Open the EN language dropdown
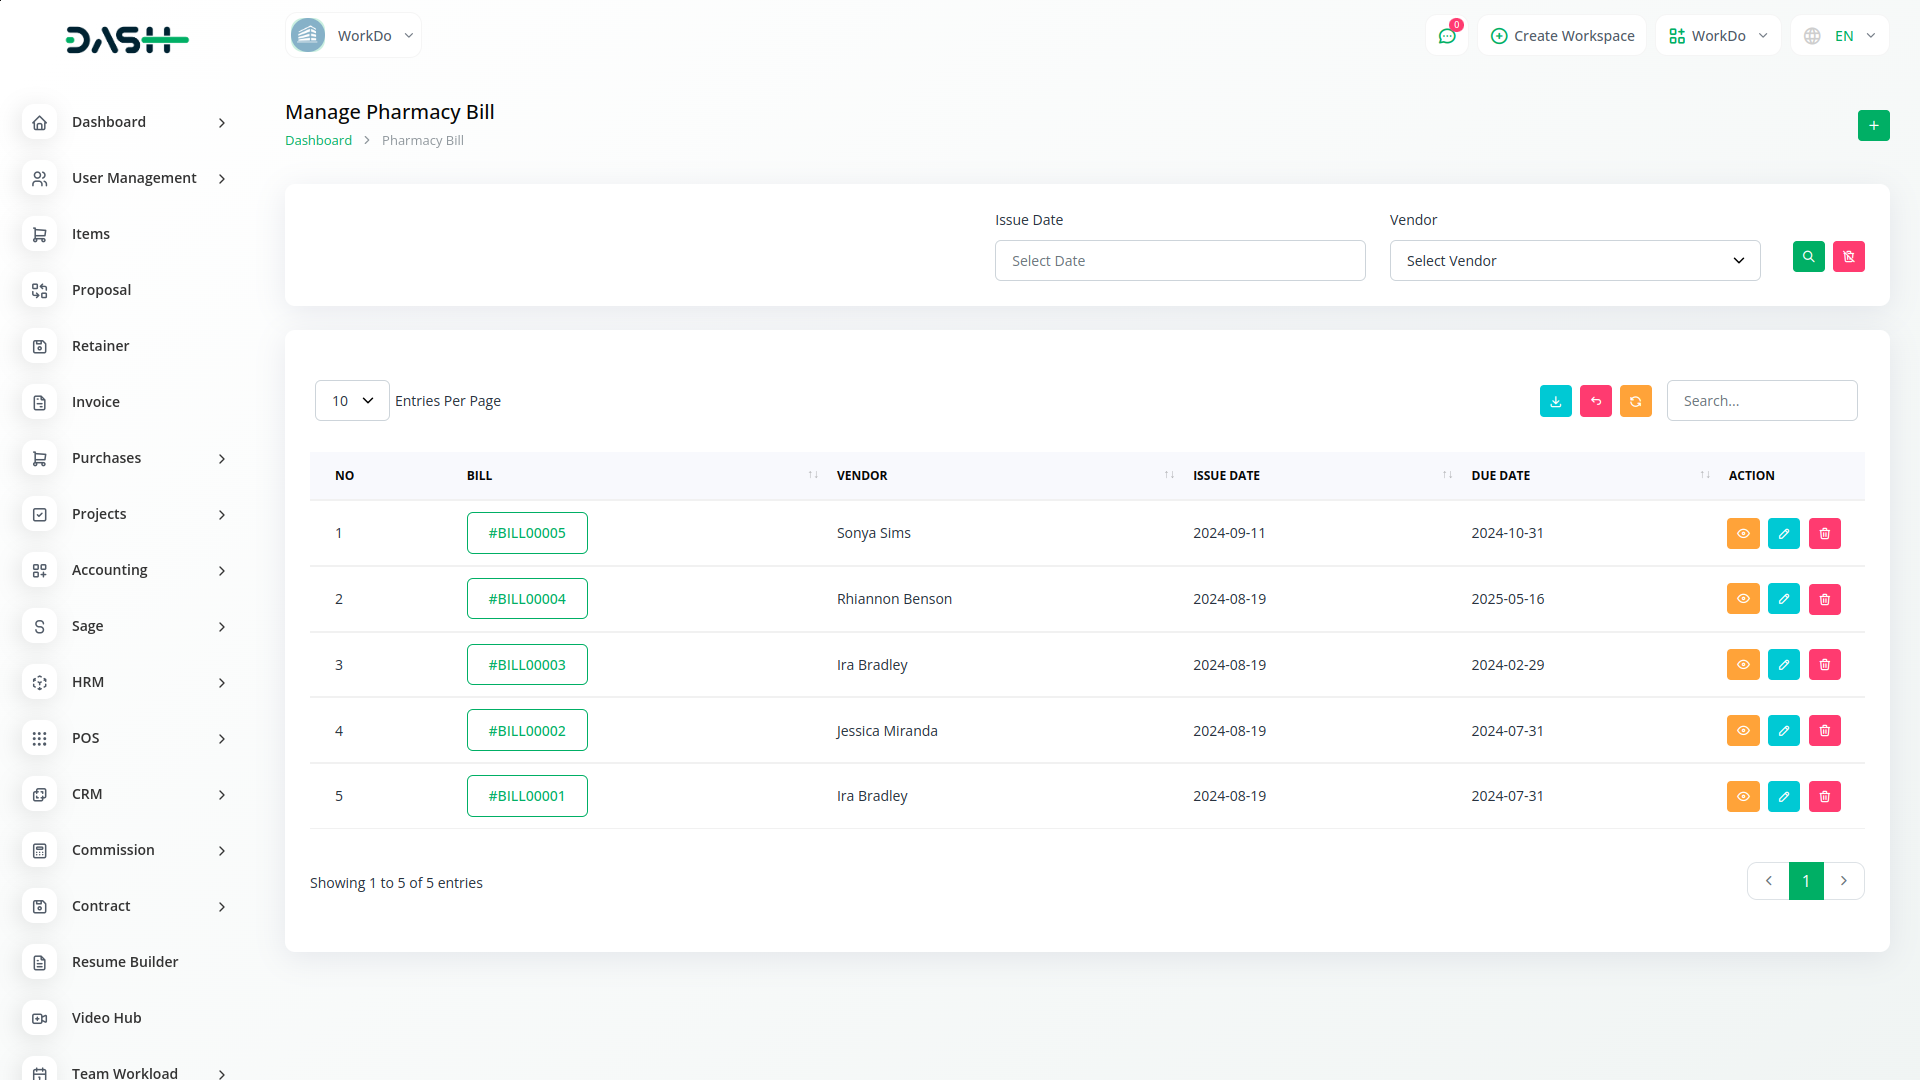1920x1080 pixels. tap(1840, 36)
